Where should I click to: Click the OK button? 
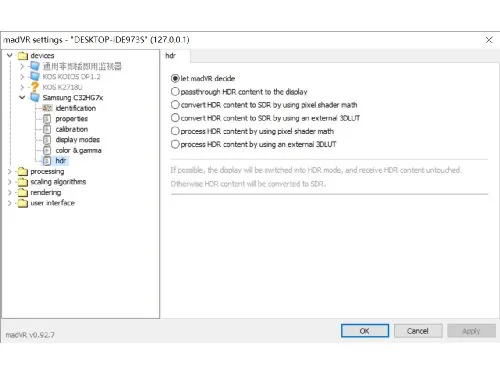[365, 331]
